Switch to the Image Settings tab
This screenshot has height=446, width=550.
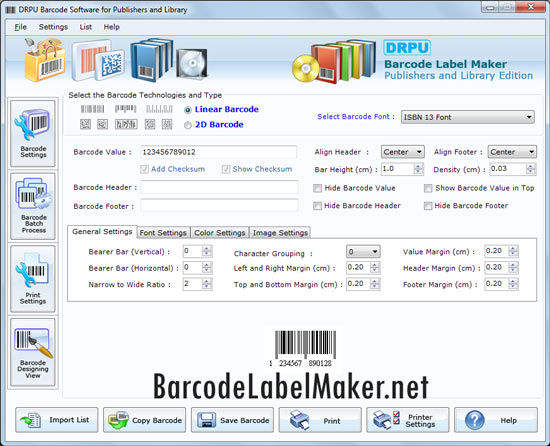click(280, 233)
